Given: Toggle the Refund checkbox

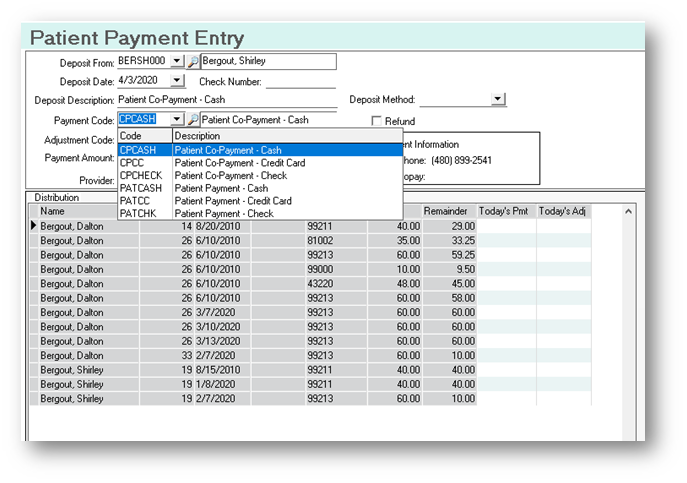Looking at the screenshot, I should pos(377,121).
